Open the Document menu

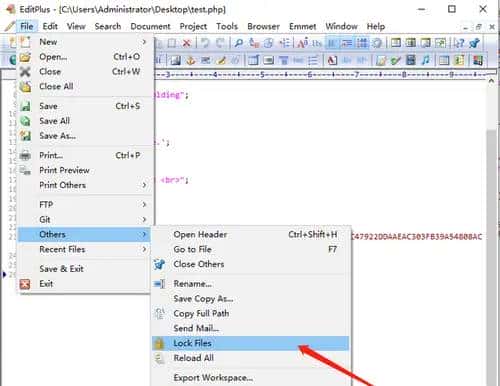(x=150, y=26)
